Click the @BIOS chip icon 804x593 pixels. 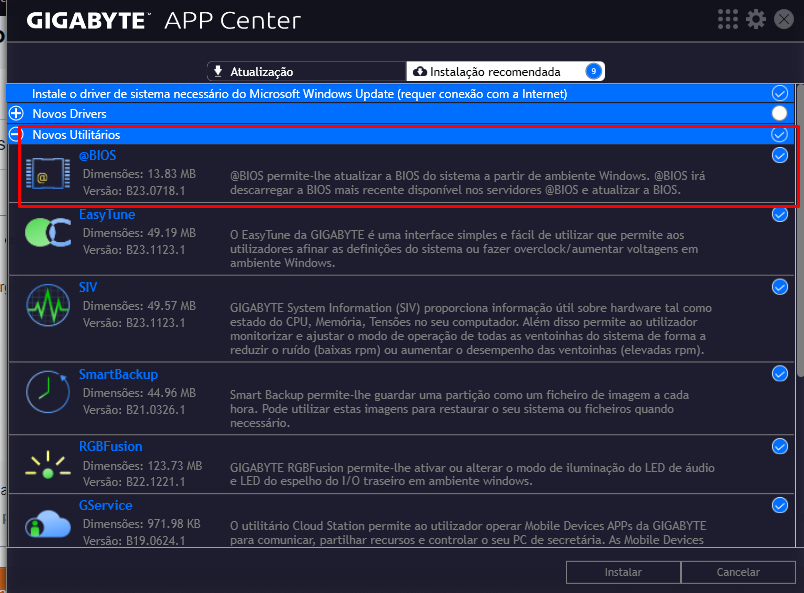coord(48,173)
